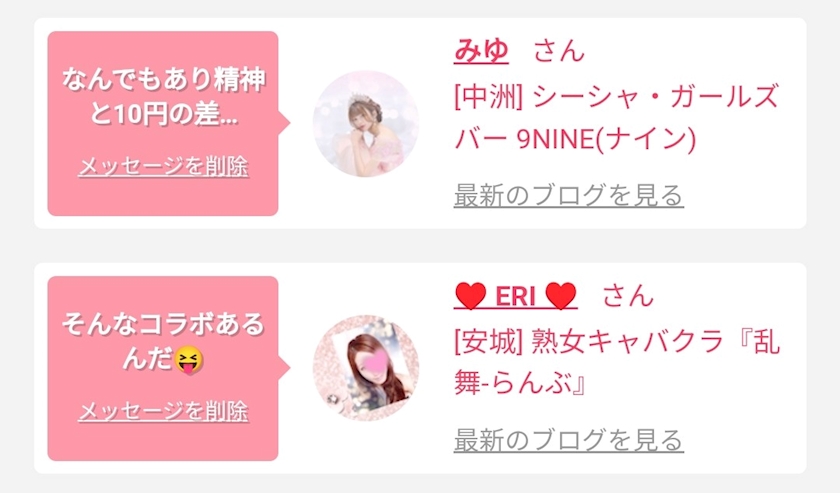View the latest blog of みゆ

[x=568, y=195]
